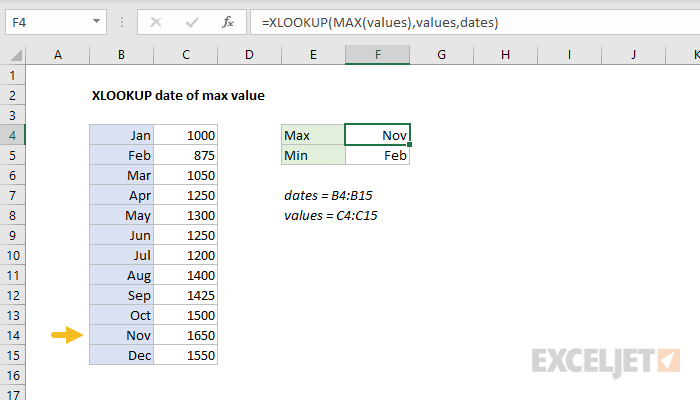The height and width of the screenshot is (400, 700).
Task: Select column H header
Action: (x=505, y=55)
